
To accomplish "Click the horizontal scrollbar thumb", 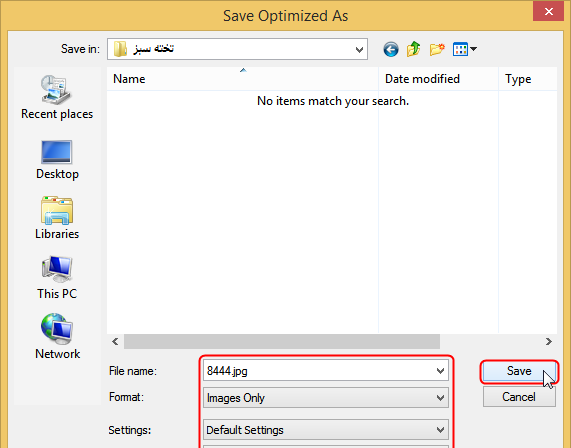I will (282, 342).
